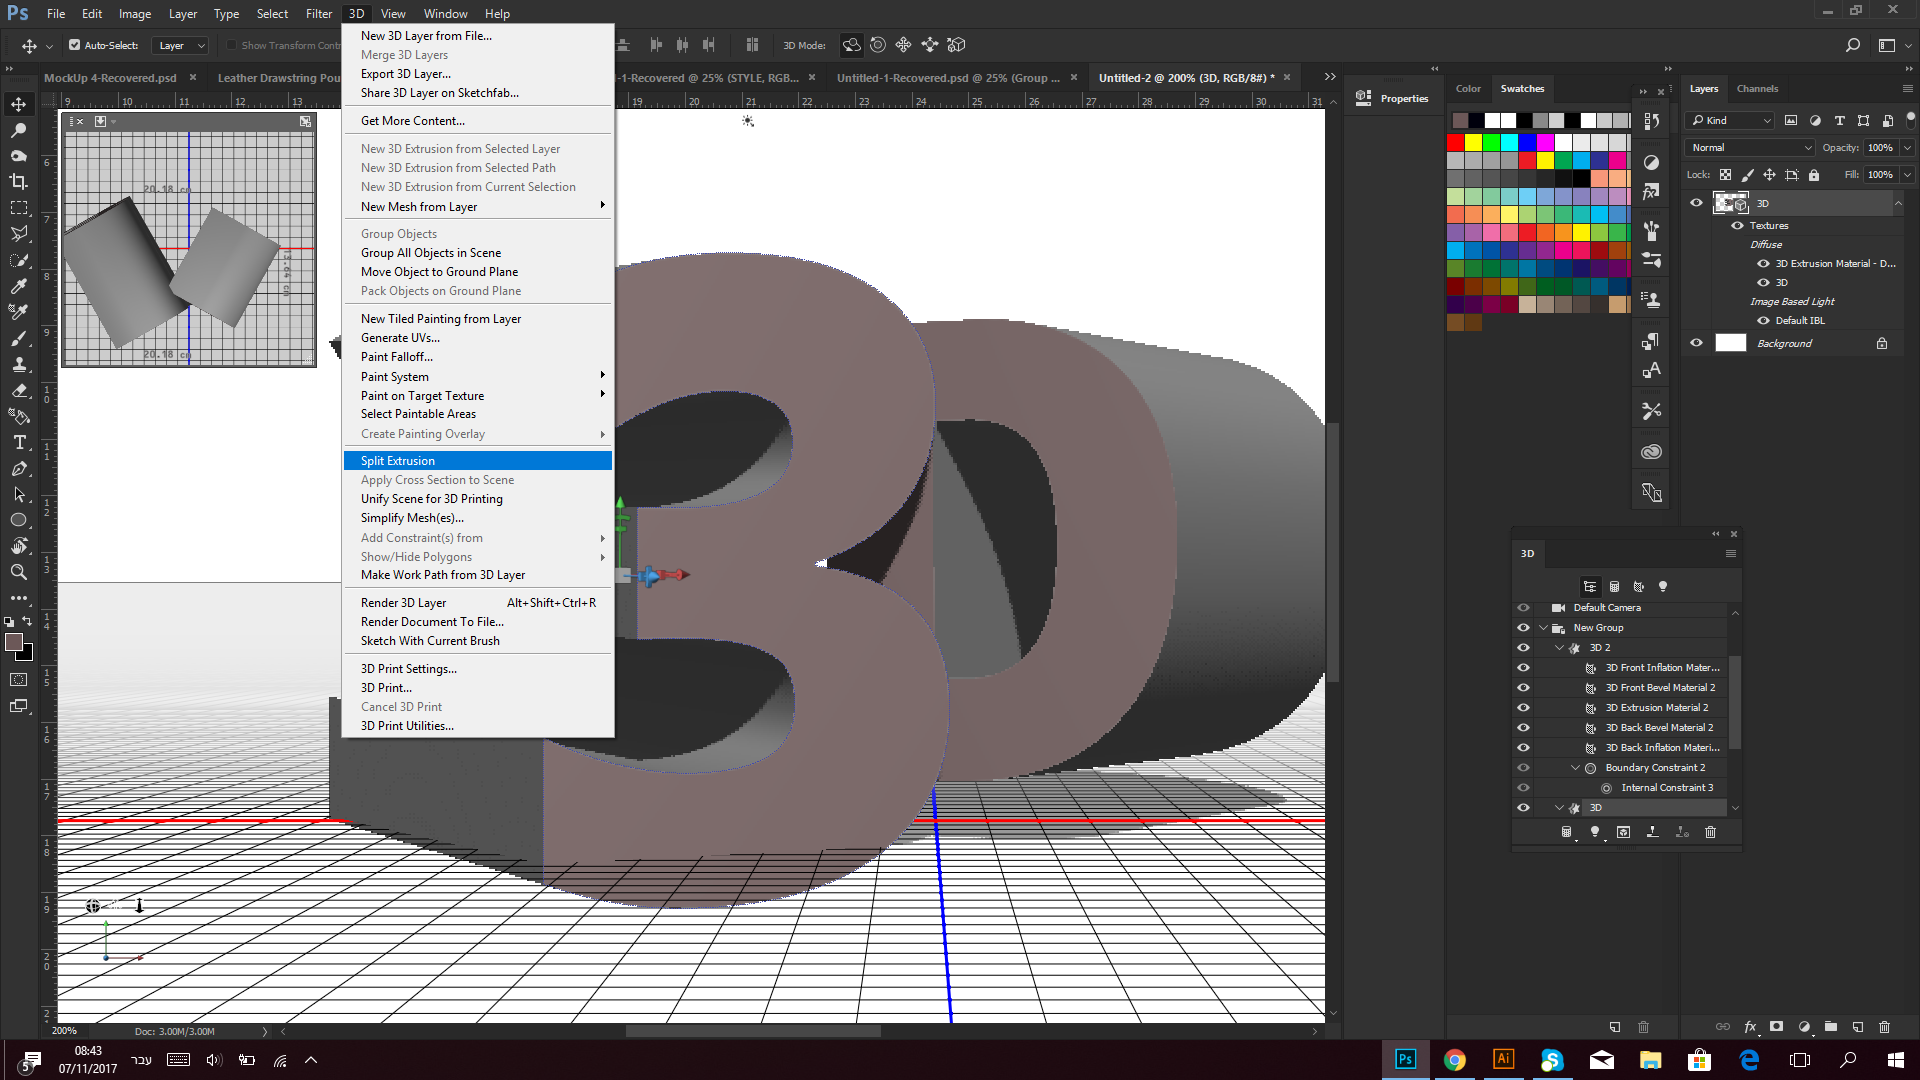This screenshot has height=1080, width=1920.
Task: Select the Eyedropper tool
Action: tap(19, 286)
